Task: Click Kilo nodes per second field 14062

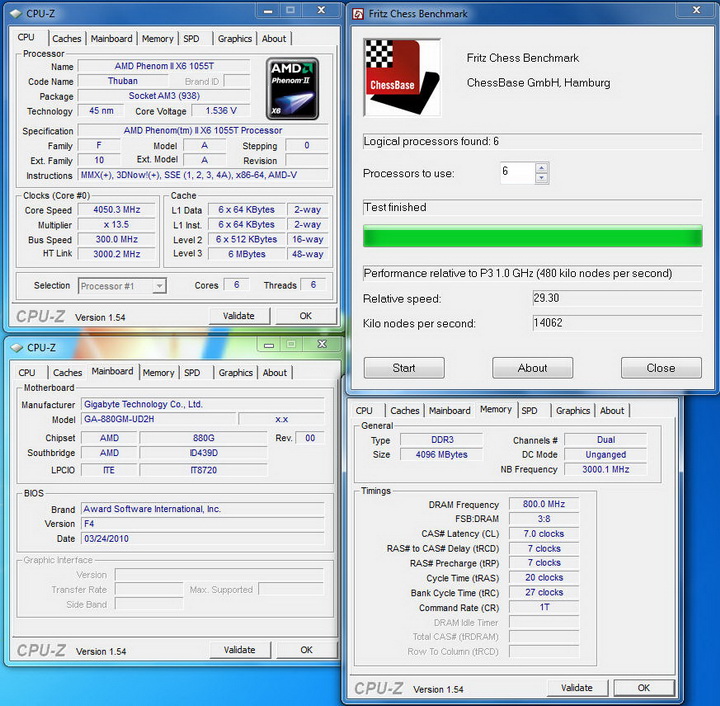Action: click(x=617, y=323)
